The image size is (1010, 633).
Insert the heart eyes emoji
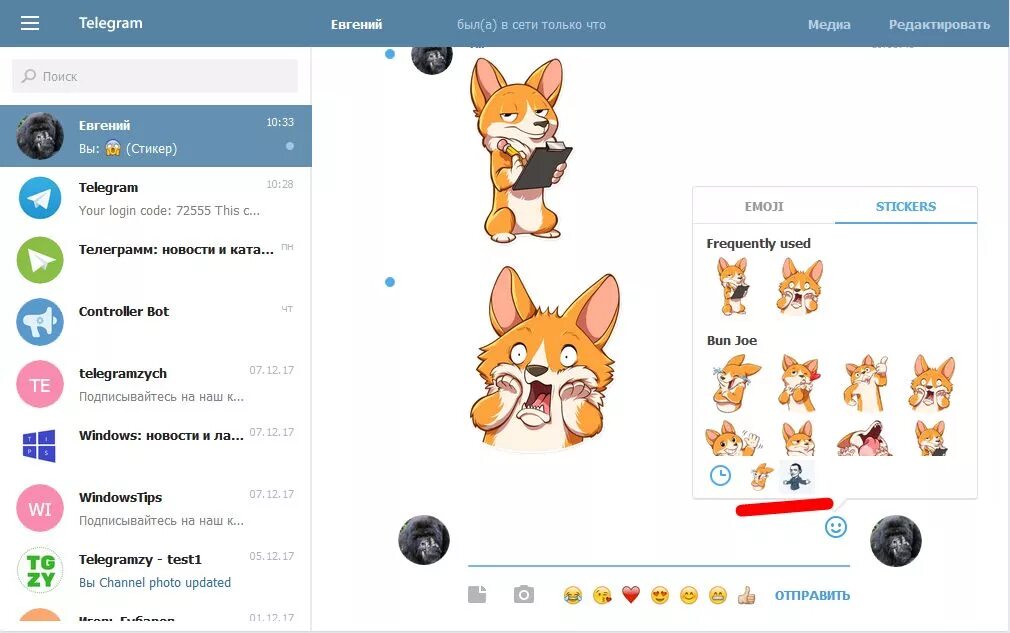point(660,595)
